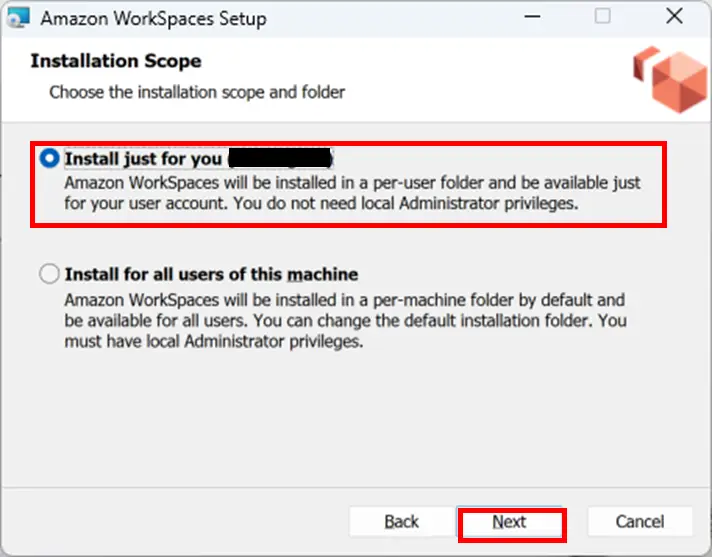Screen dimensions: 712x557
Task: Proceed with the Next button
Action: [x=509, y=522]
